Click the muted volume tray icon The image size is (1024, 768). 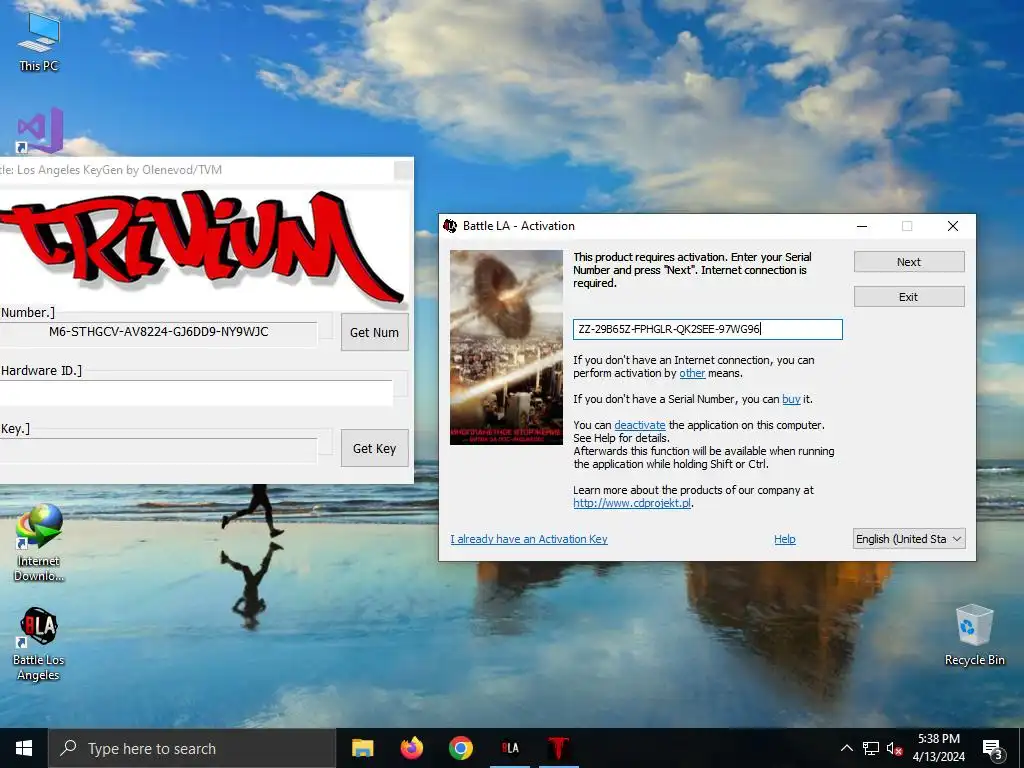895,748
